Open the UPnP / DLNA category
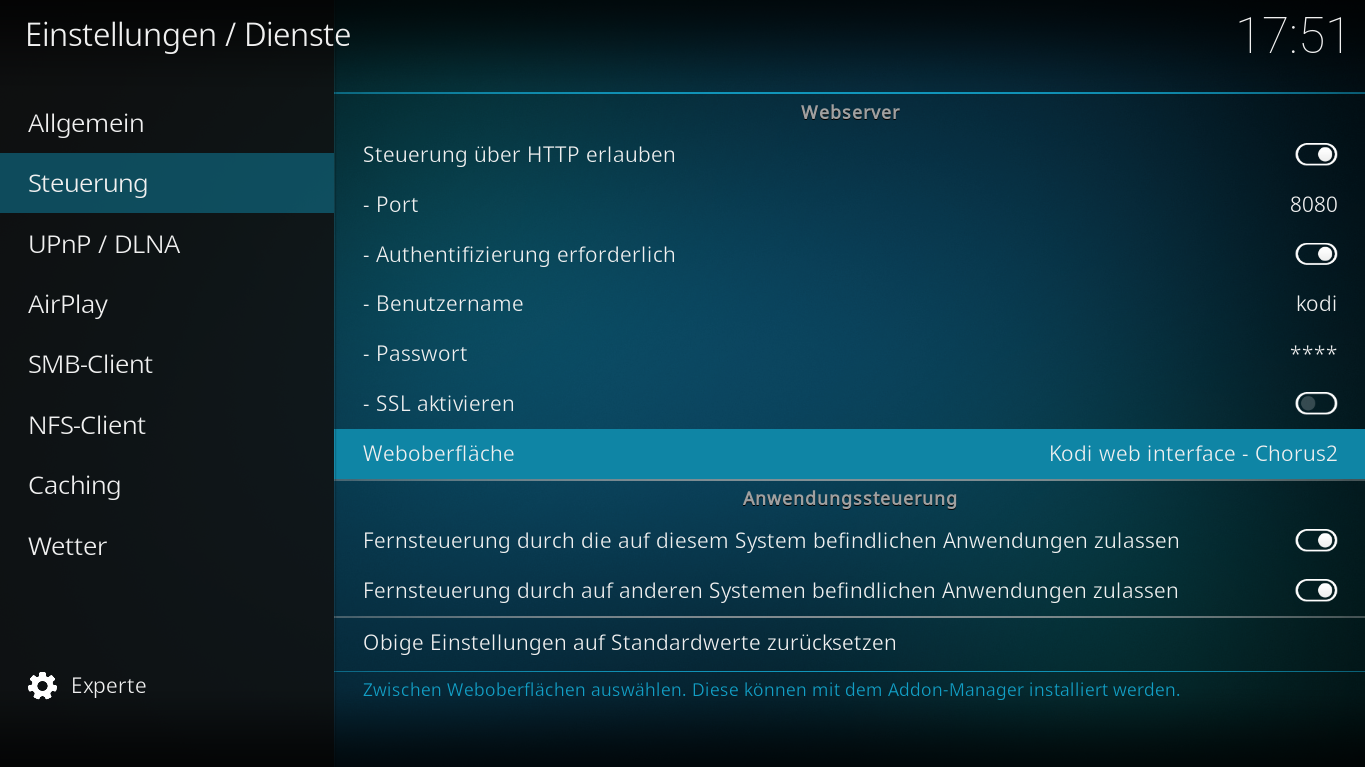 [x=167, y=244]
